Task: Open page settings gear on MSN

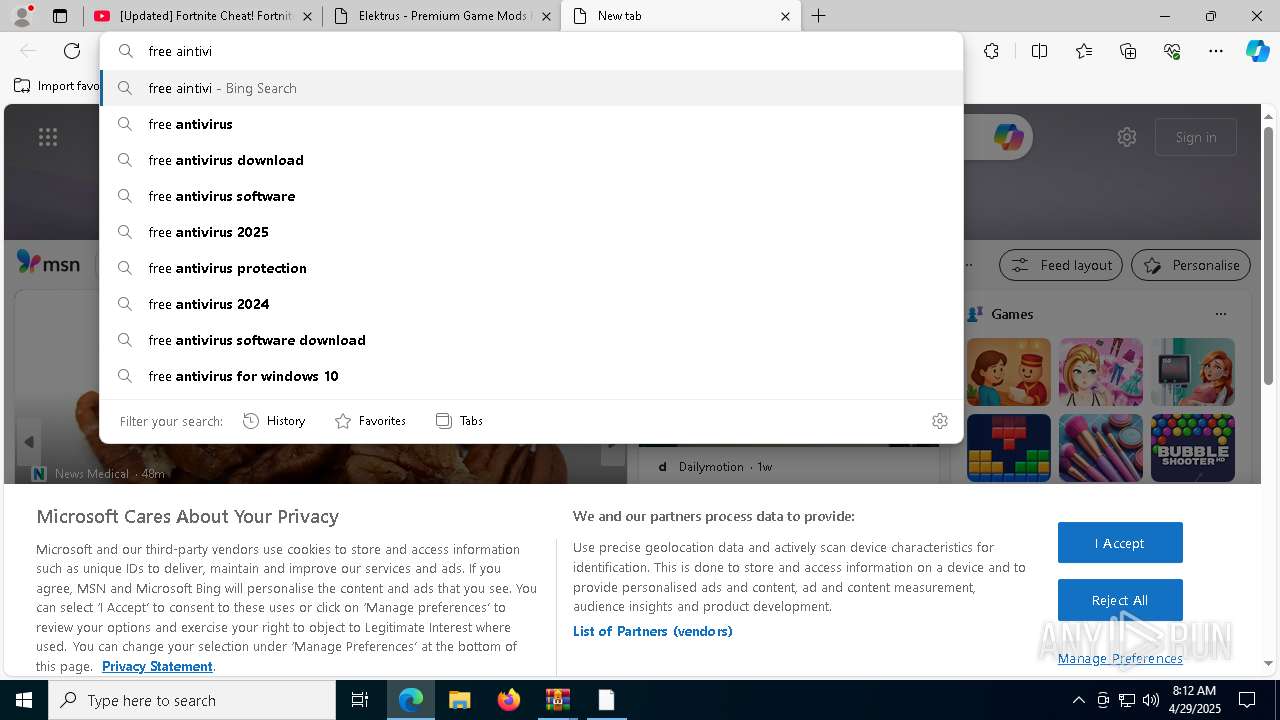Action: [1127, 137]
